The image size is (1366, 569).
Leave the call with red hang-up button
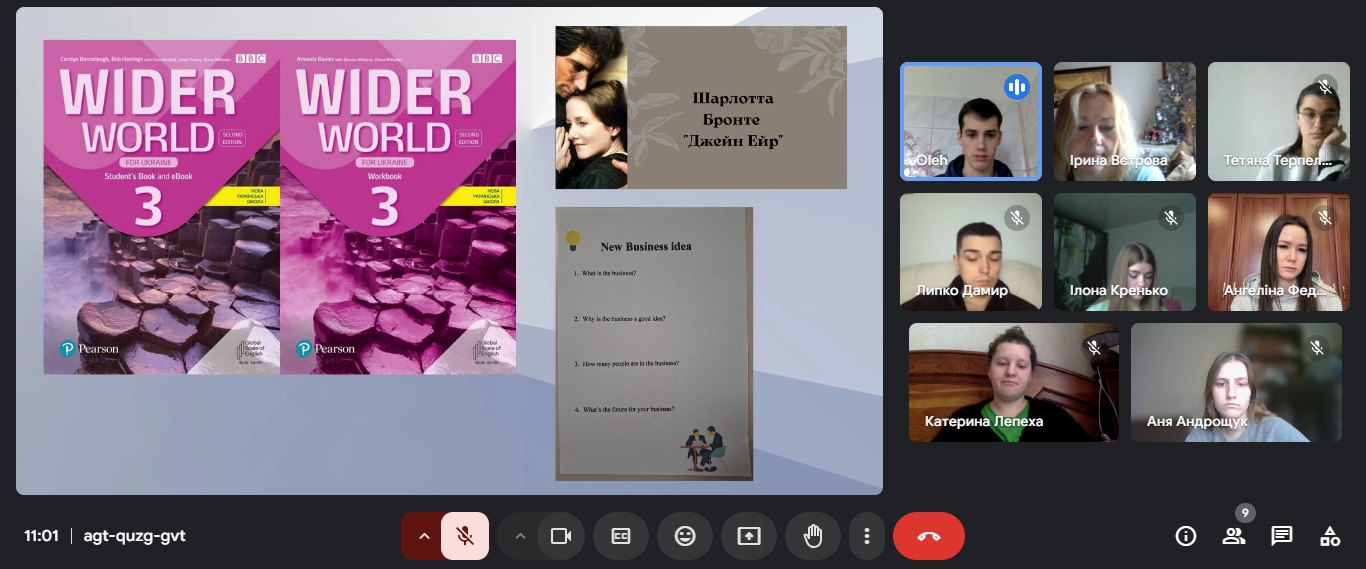coord(929,536)
